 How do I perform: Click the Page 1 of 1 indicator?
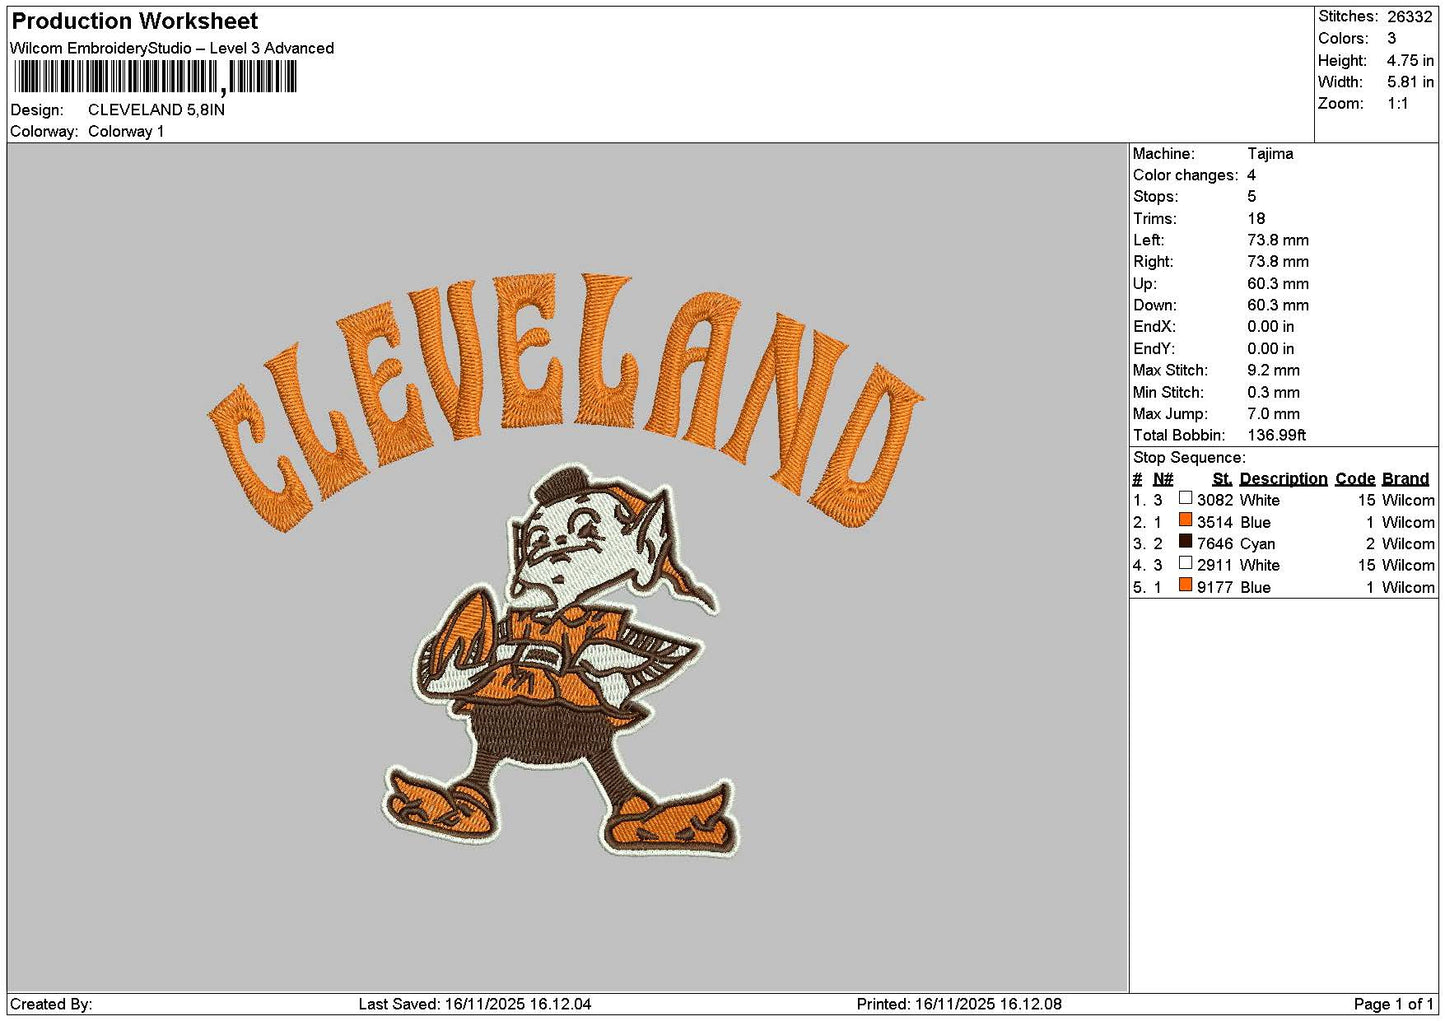(x=1393, y=1005)
